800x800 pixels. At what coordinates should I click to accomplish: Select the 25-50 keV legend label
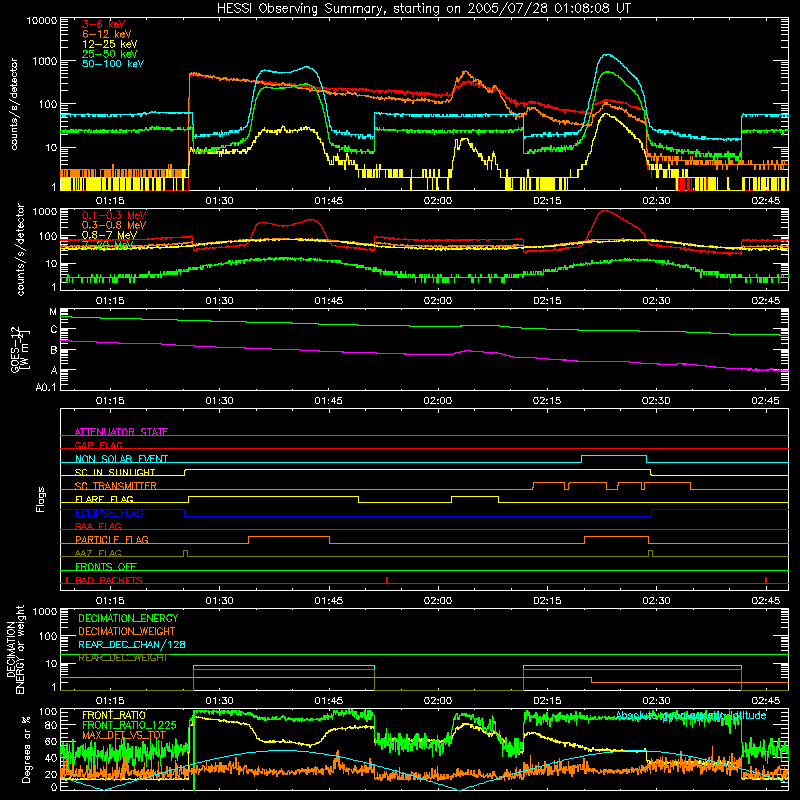(x=109, y=54)
